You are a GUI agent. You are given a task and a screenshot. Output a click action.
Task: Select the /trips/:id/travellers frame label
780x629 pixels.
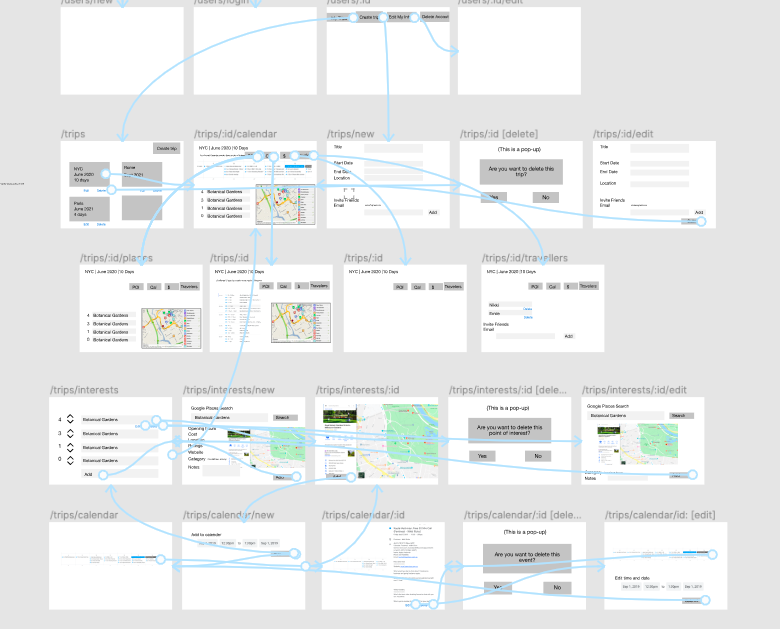pos(525,258)
